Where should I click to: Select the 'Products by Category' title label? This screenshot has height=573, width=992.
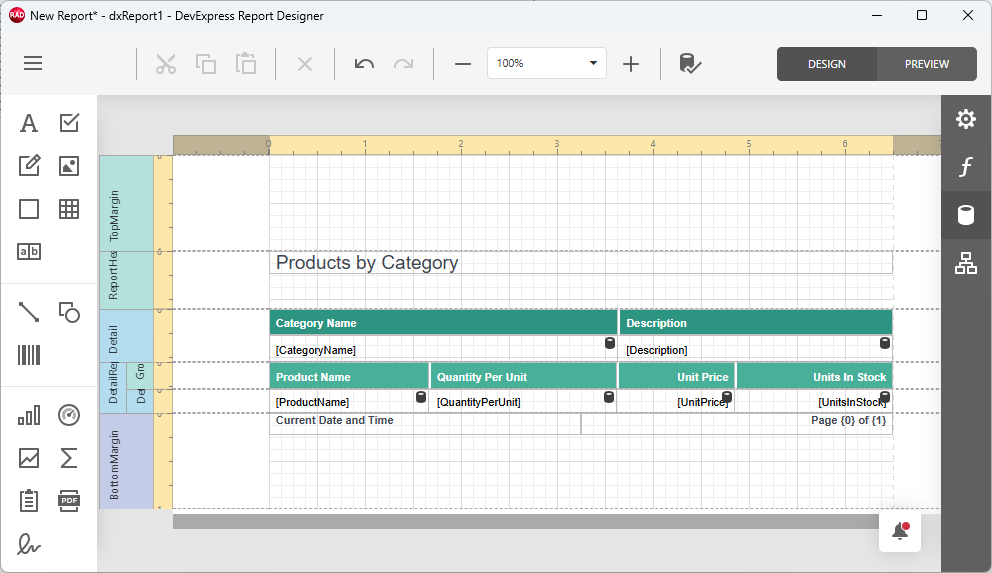pos(581,262)
